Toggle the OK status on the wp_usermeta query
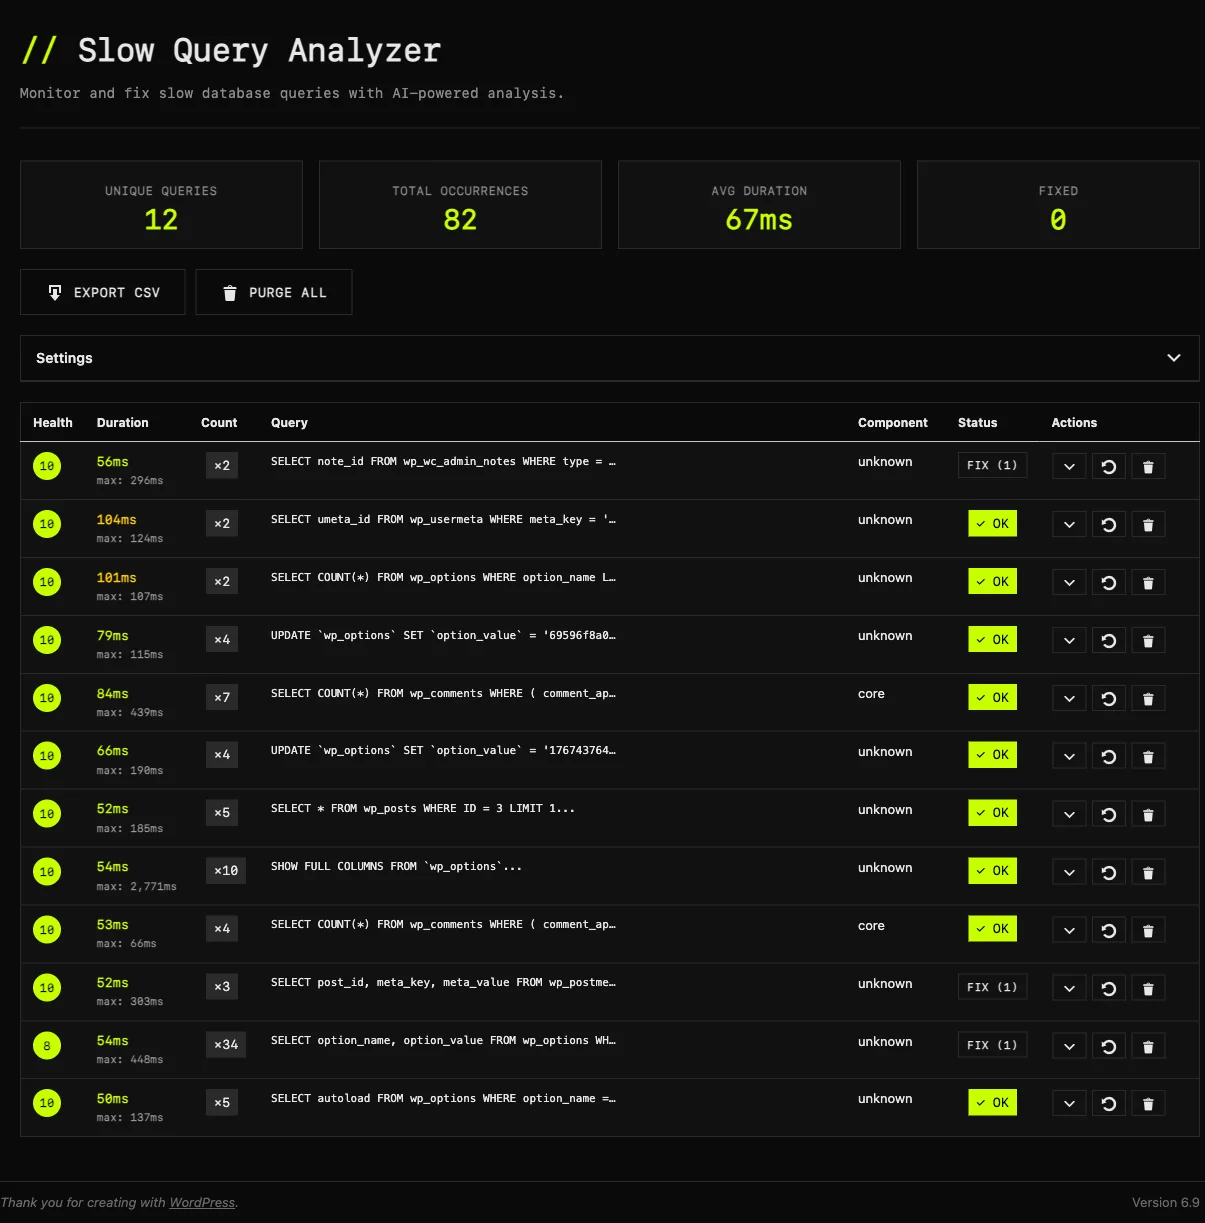1205x1223 pixels. [991, 523]
